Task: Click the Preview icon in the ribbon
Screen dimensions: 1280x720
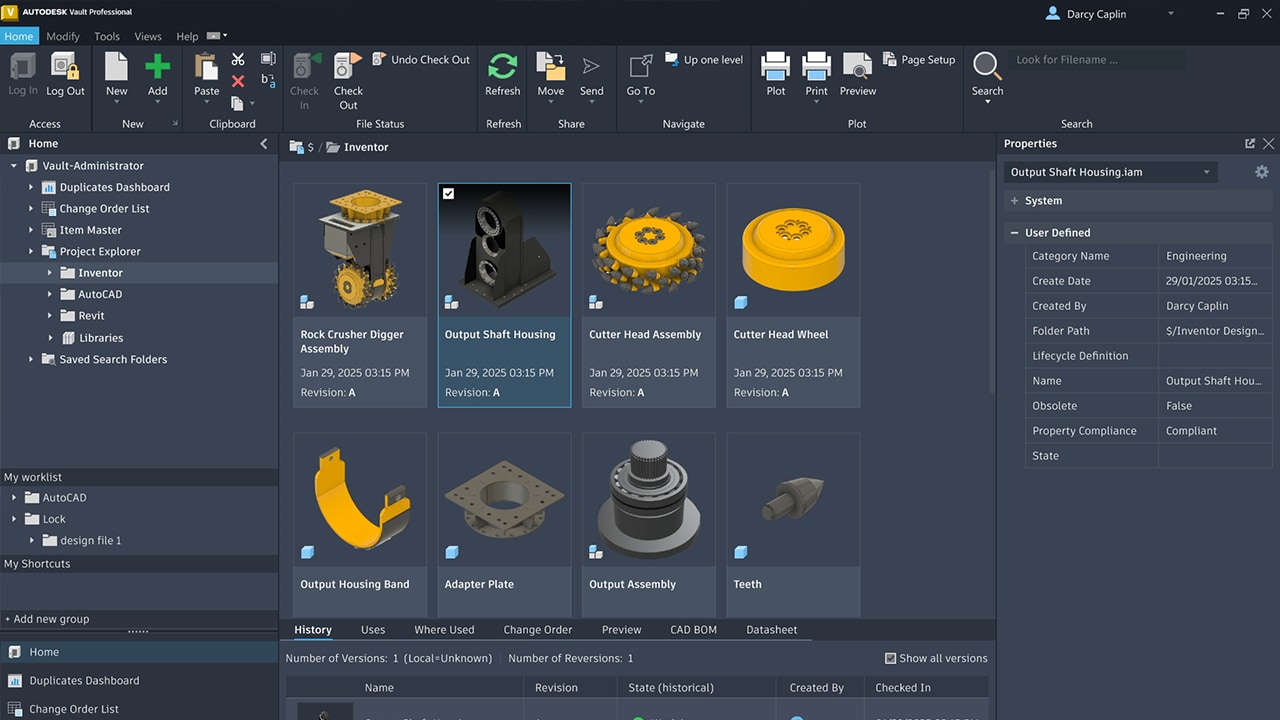Action: pyautogui.click(x=858, y=67)
